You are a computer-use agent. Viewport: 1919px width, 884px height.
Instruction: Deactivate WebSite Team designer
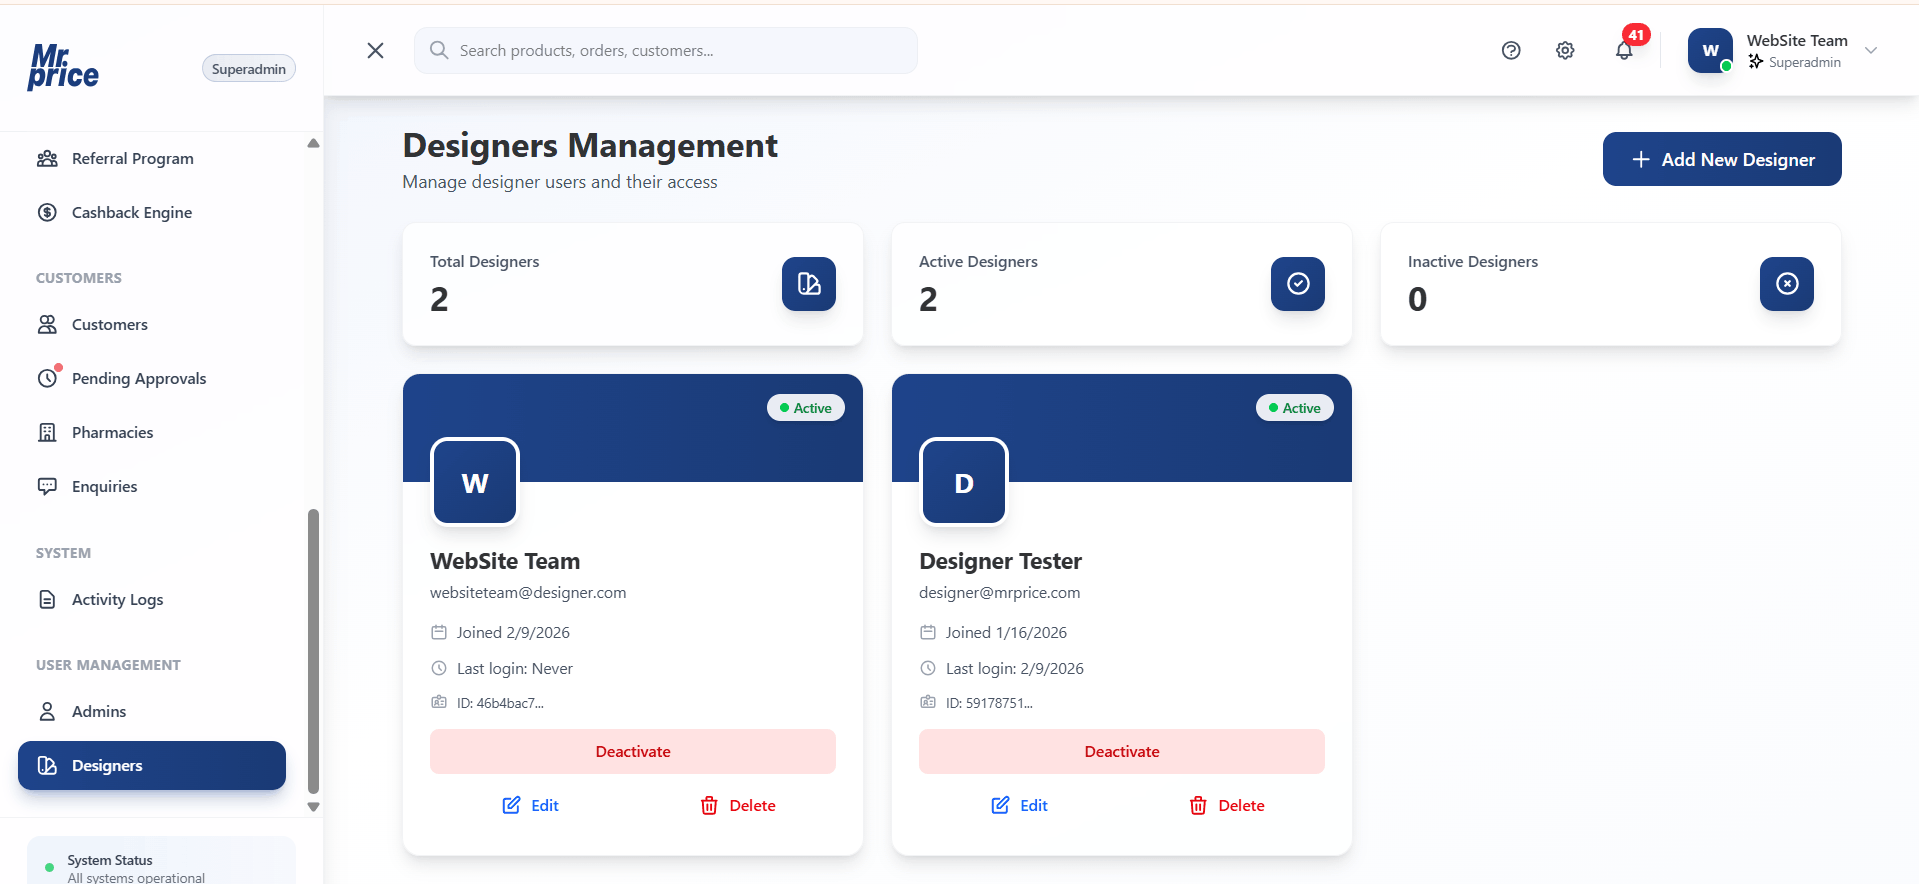[x=633, y=751]
